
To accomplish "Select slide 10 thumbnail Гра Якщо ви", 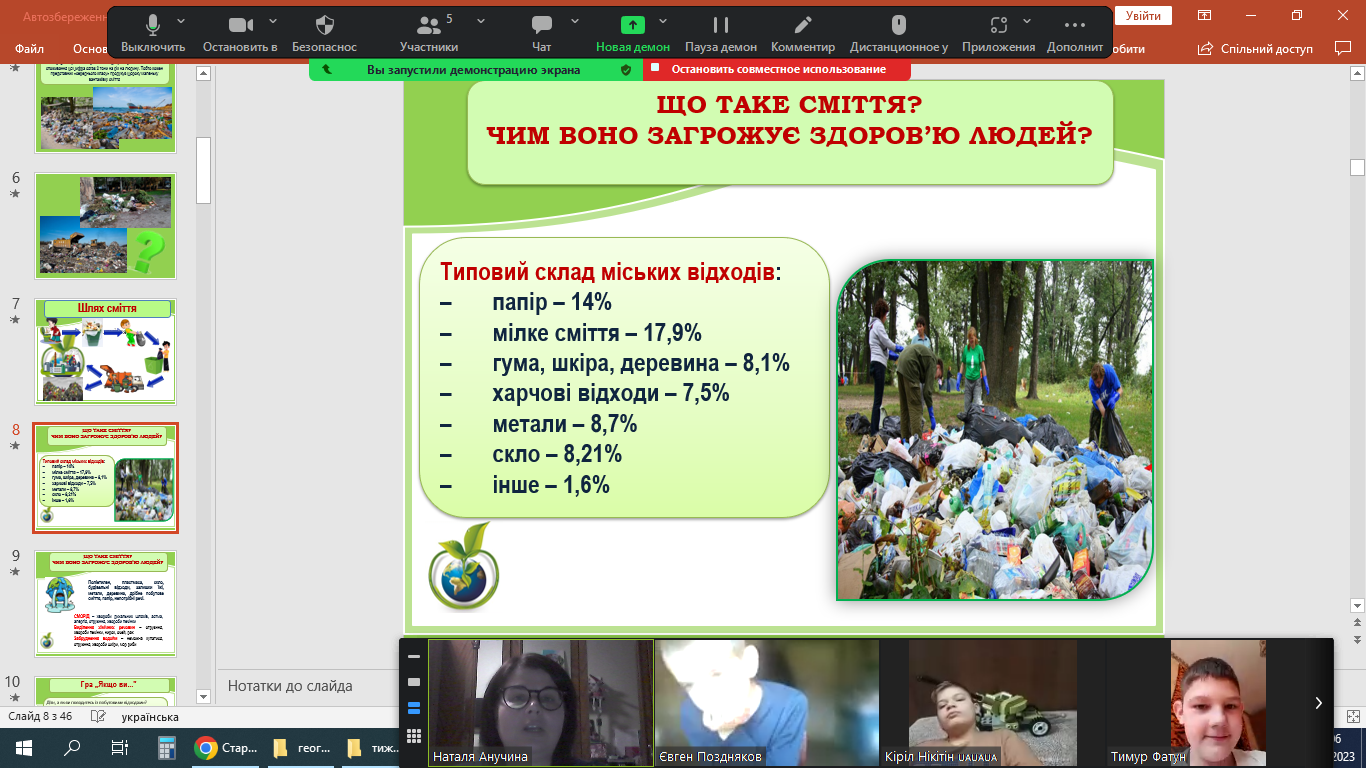I will [105, 690].
